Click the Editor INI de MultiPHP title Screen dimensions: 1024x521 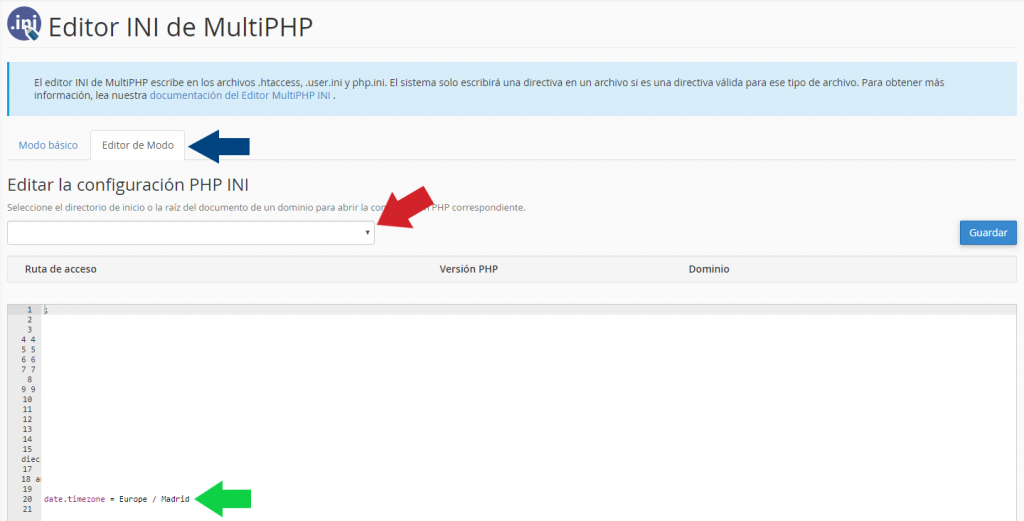[181, 27]
